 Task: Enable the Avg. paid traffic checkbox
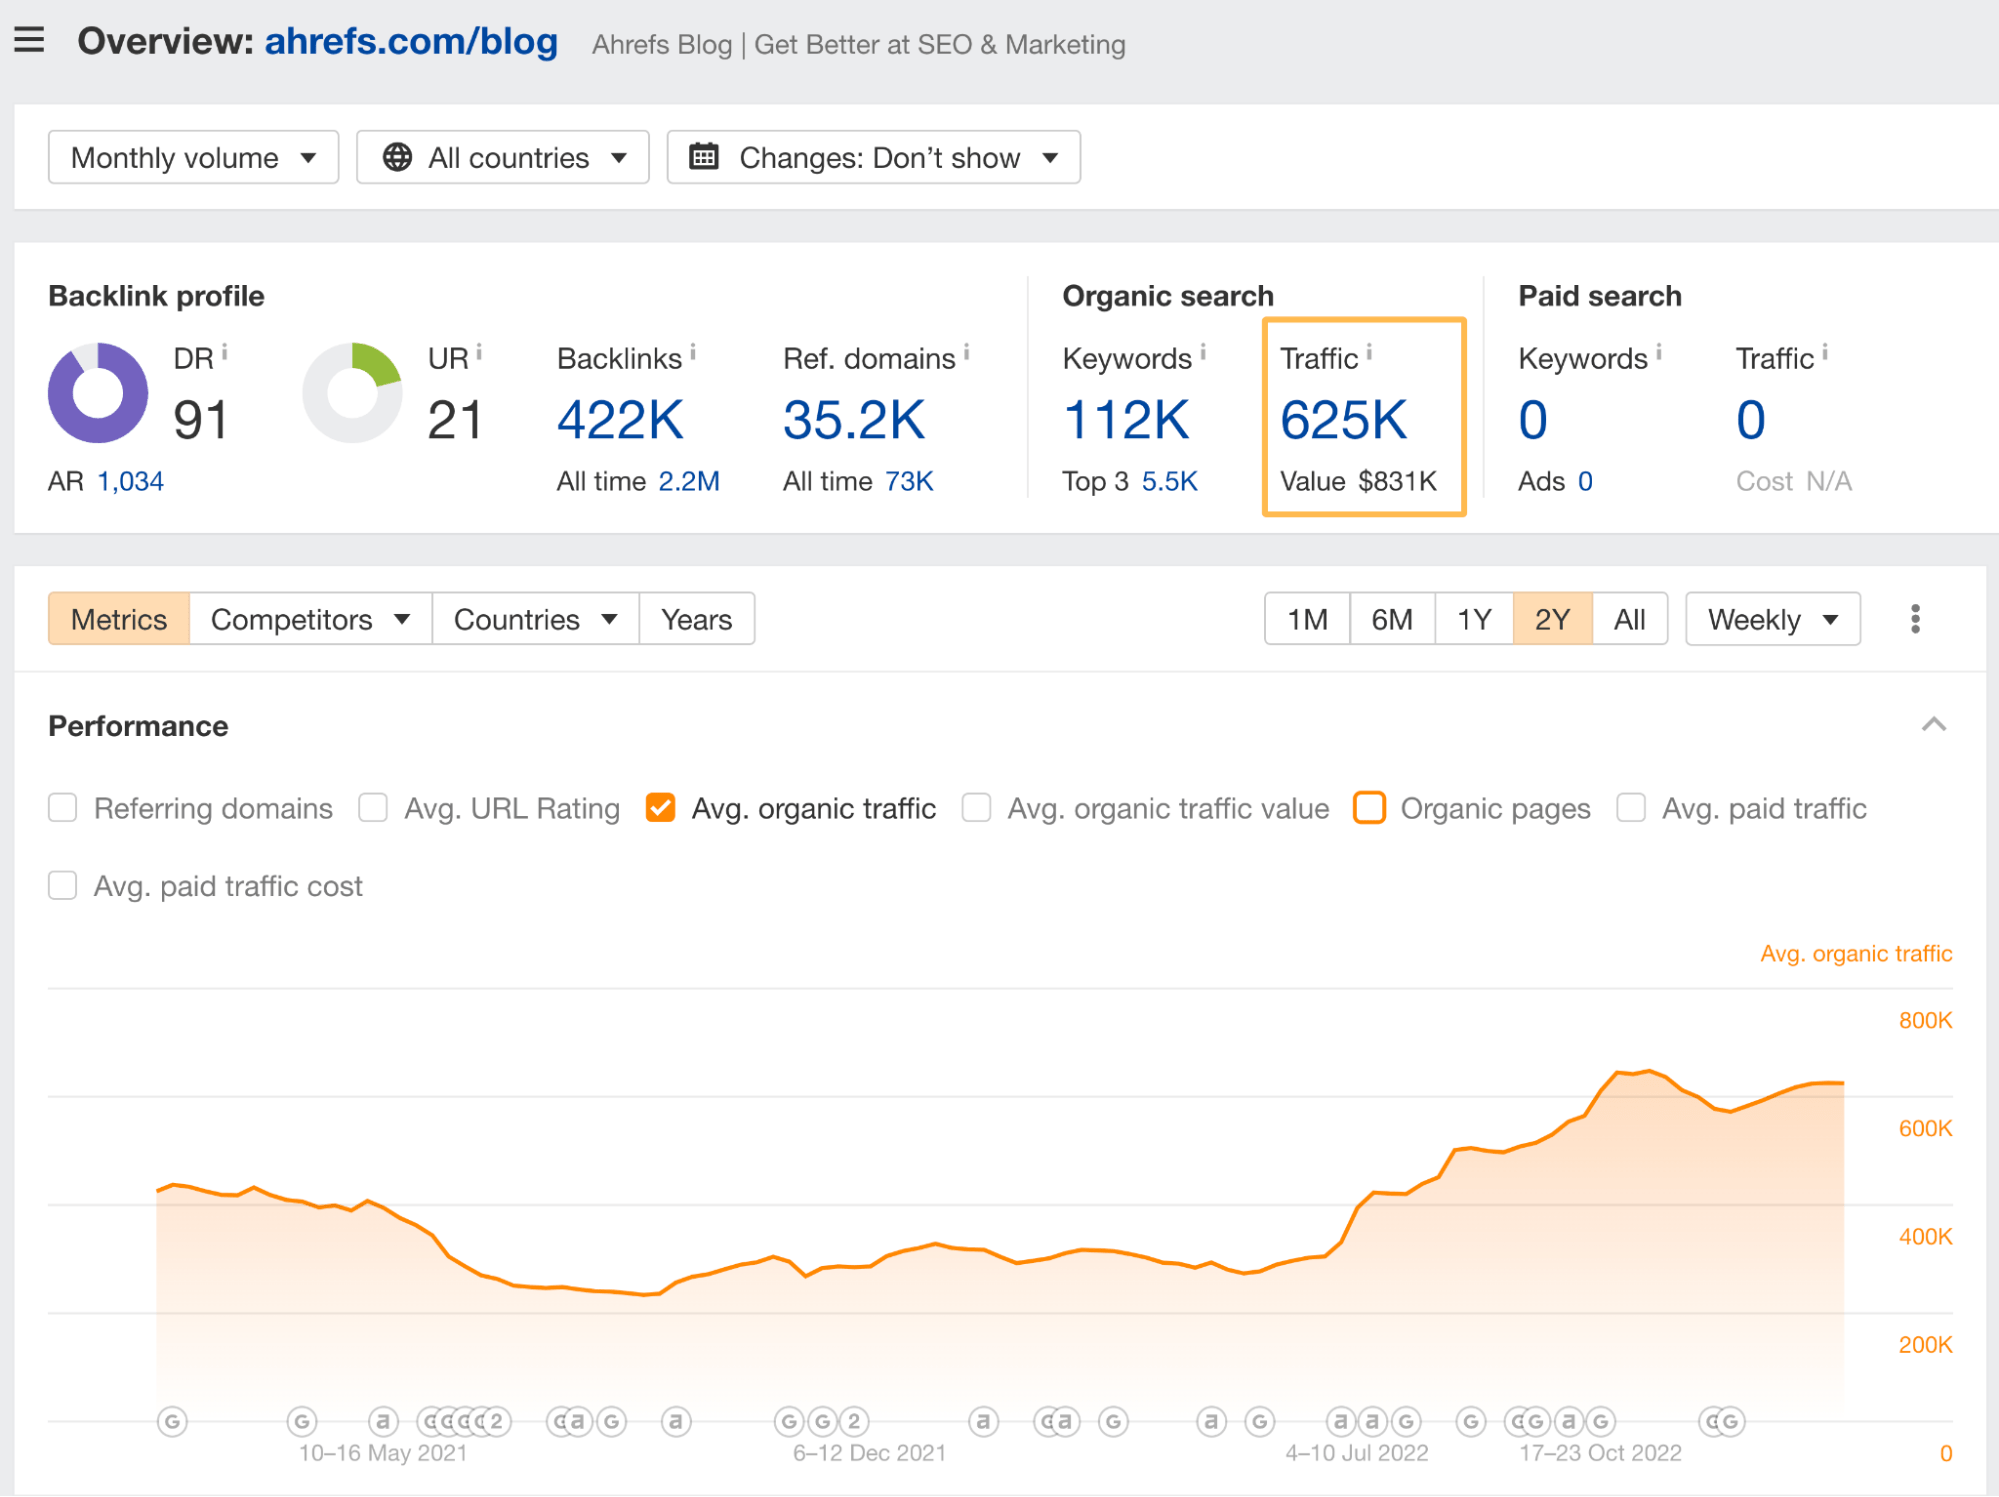click(x=1631, y=808)
